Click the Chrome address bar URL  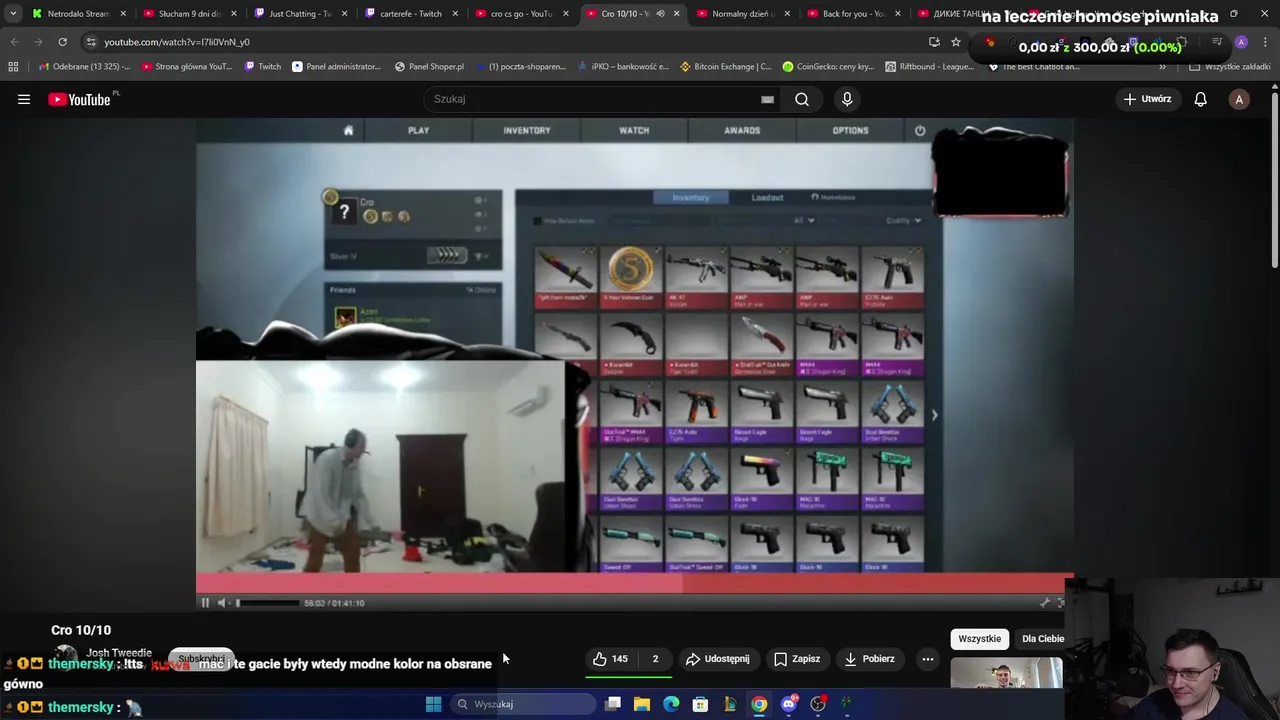pyautogui.click(x=177, y=42)
